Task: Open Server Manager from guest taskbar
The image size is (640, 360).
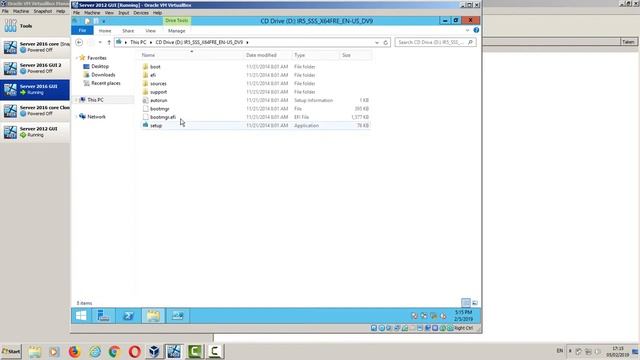Action: 104,316
